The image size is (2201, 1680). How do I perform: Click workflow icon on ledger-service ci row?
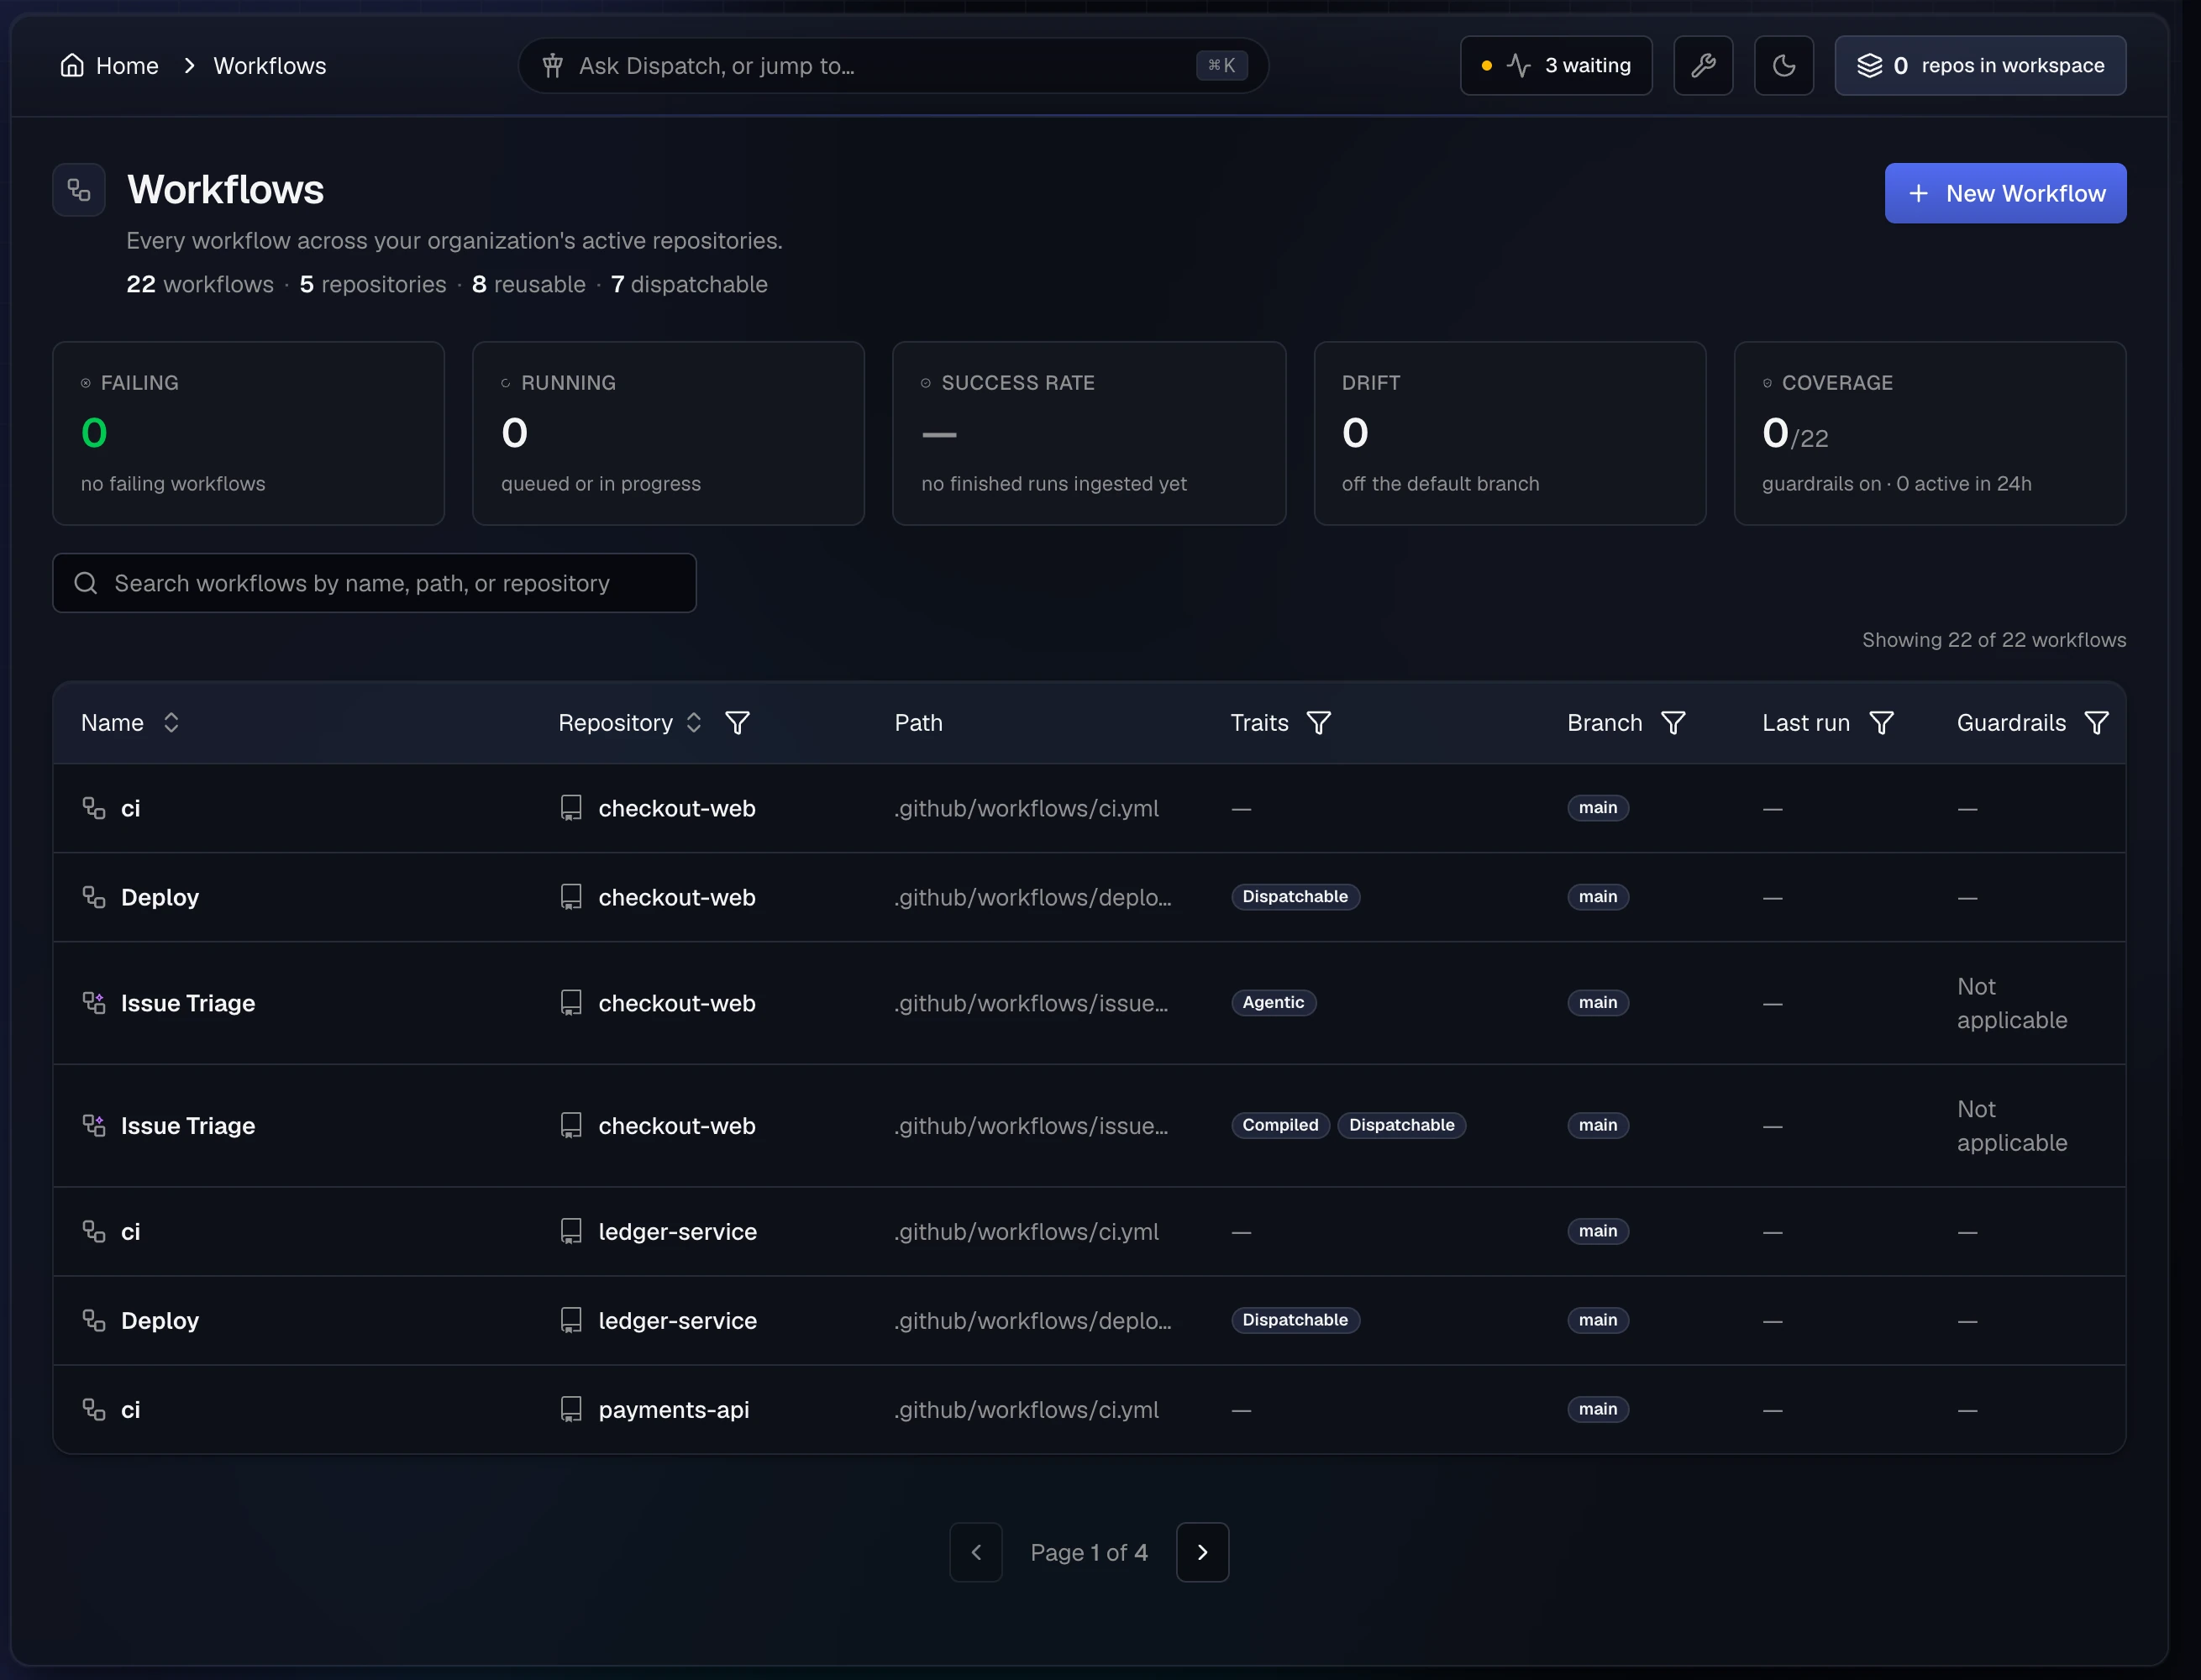click(94, 1232)
